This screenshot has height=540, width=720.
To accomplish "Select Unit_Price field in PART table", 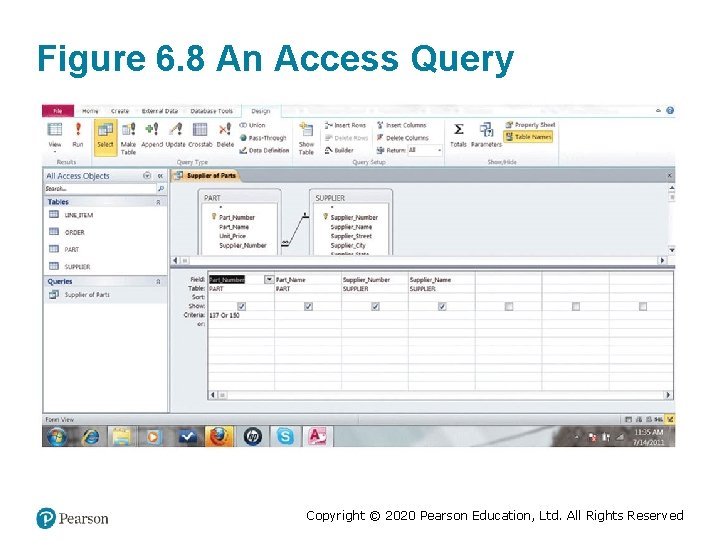I will click(232, 236).
